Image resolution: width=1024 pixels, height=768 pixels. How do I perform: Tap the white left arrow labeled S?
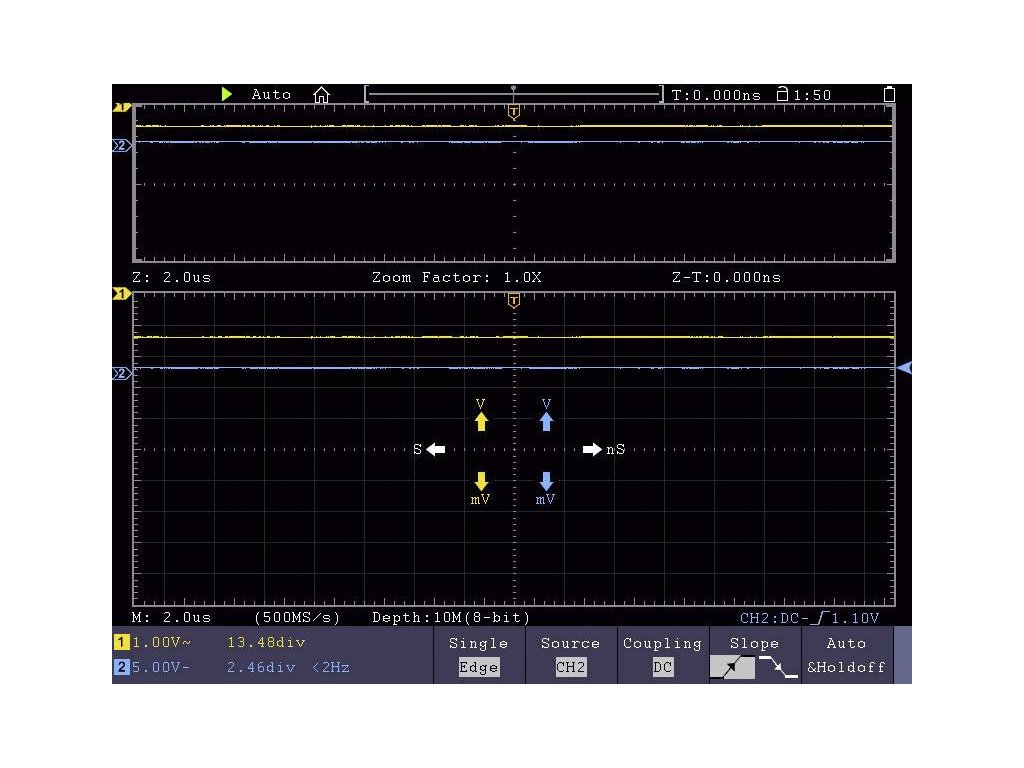coord(435,450)
